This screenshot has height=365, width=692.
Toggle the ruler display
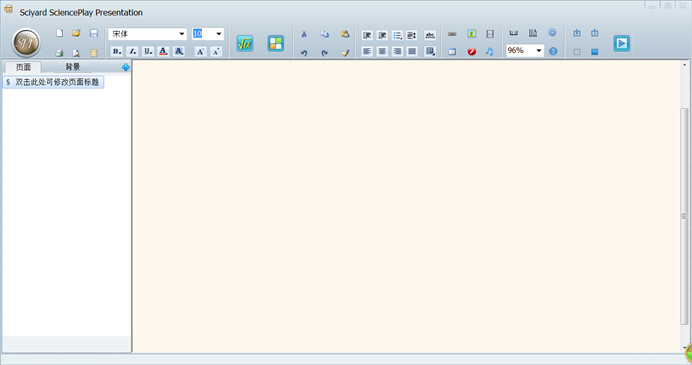[x=514, y=33]
